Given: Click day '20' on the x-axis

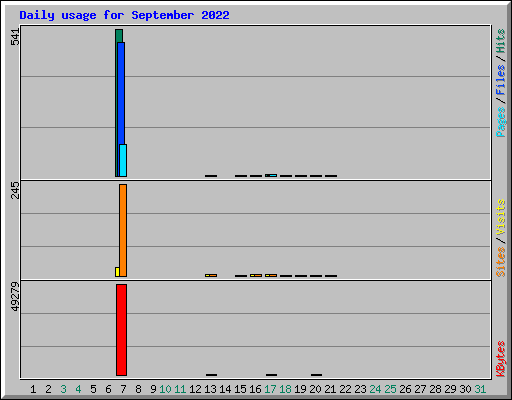Looking at the screenshot, I should pyautogui.click(x=315, y=389).
